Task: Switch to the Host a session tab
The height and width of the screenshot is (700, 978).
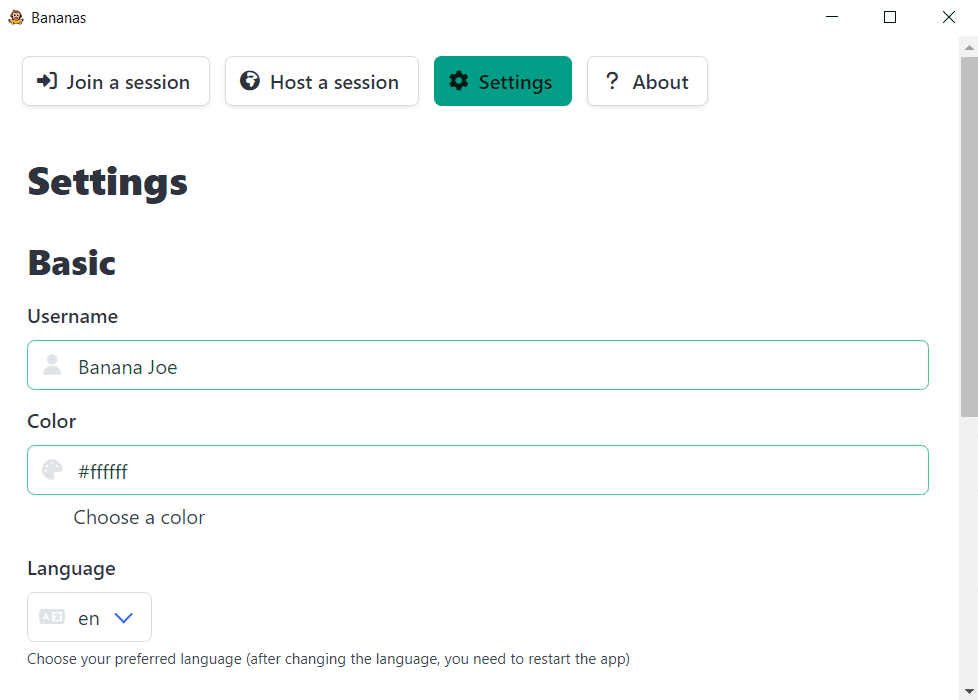Action: 322,81
